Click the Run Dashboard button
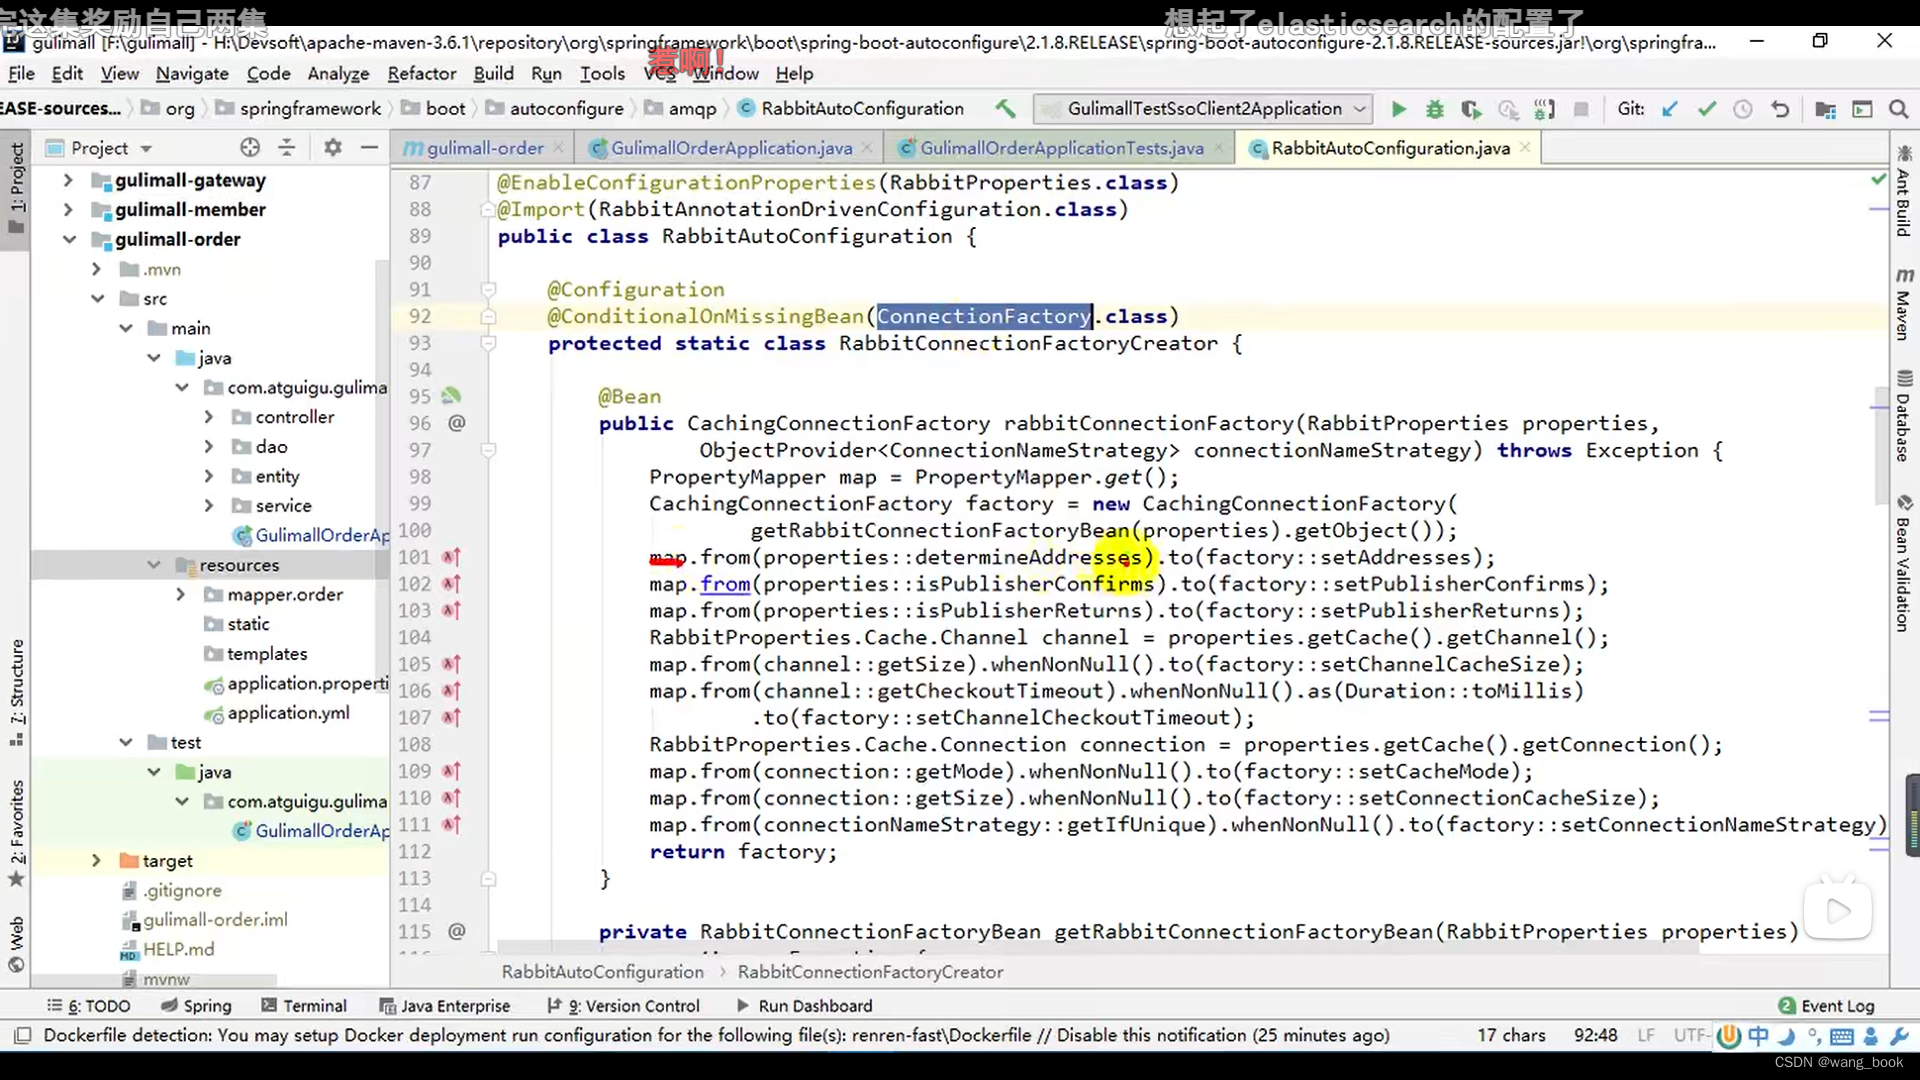The height and width of the screenshot is (1080, 1920). (814, 1005)
